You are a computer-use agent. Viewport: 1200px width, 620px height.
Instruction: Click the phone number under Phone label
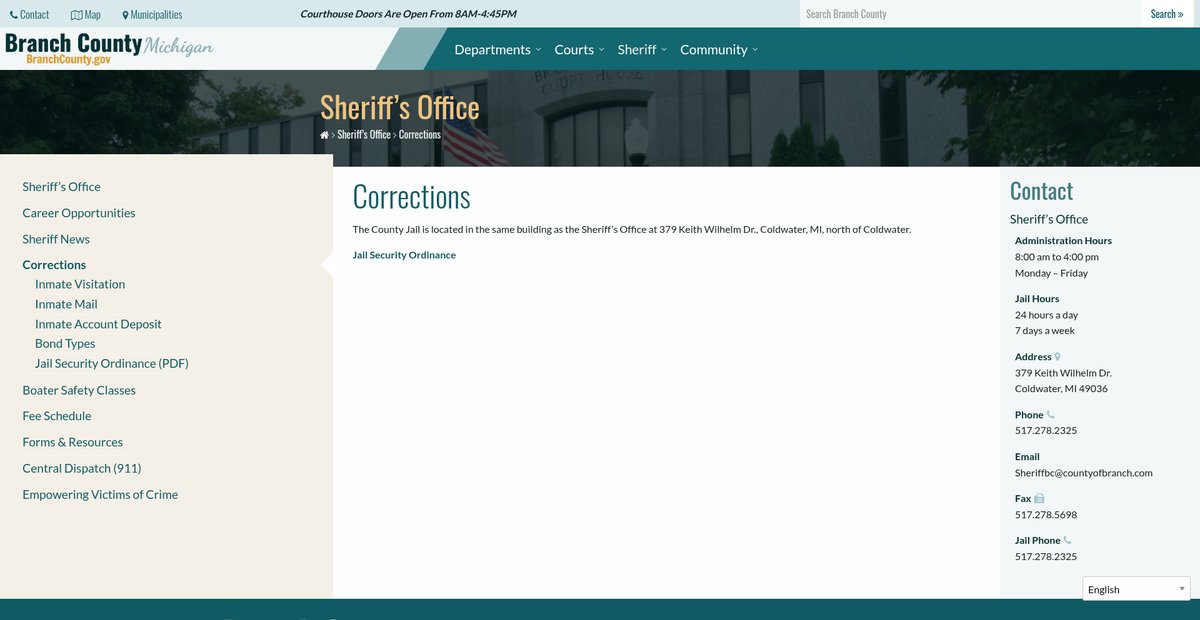click(1046, 431)
